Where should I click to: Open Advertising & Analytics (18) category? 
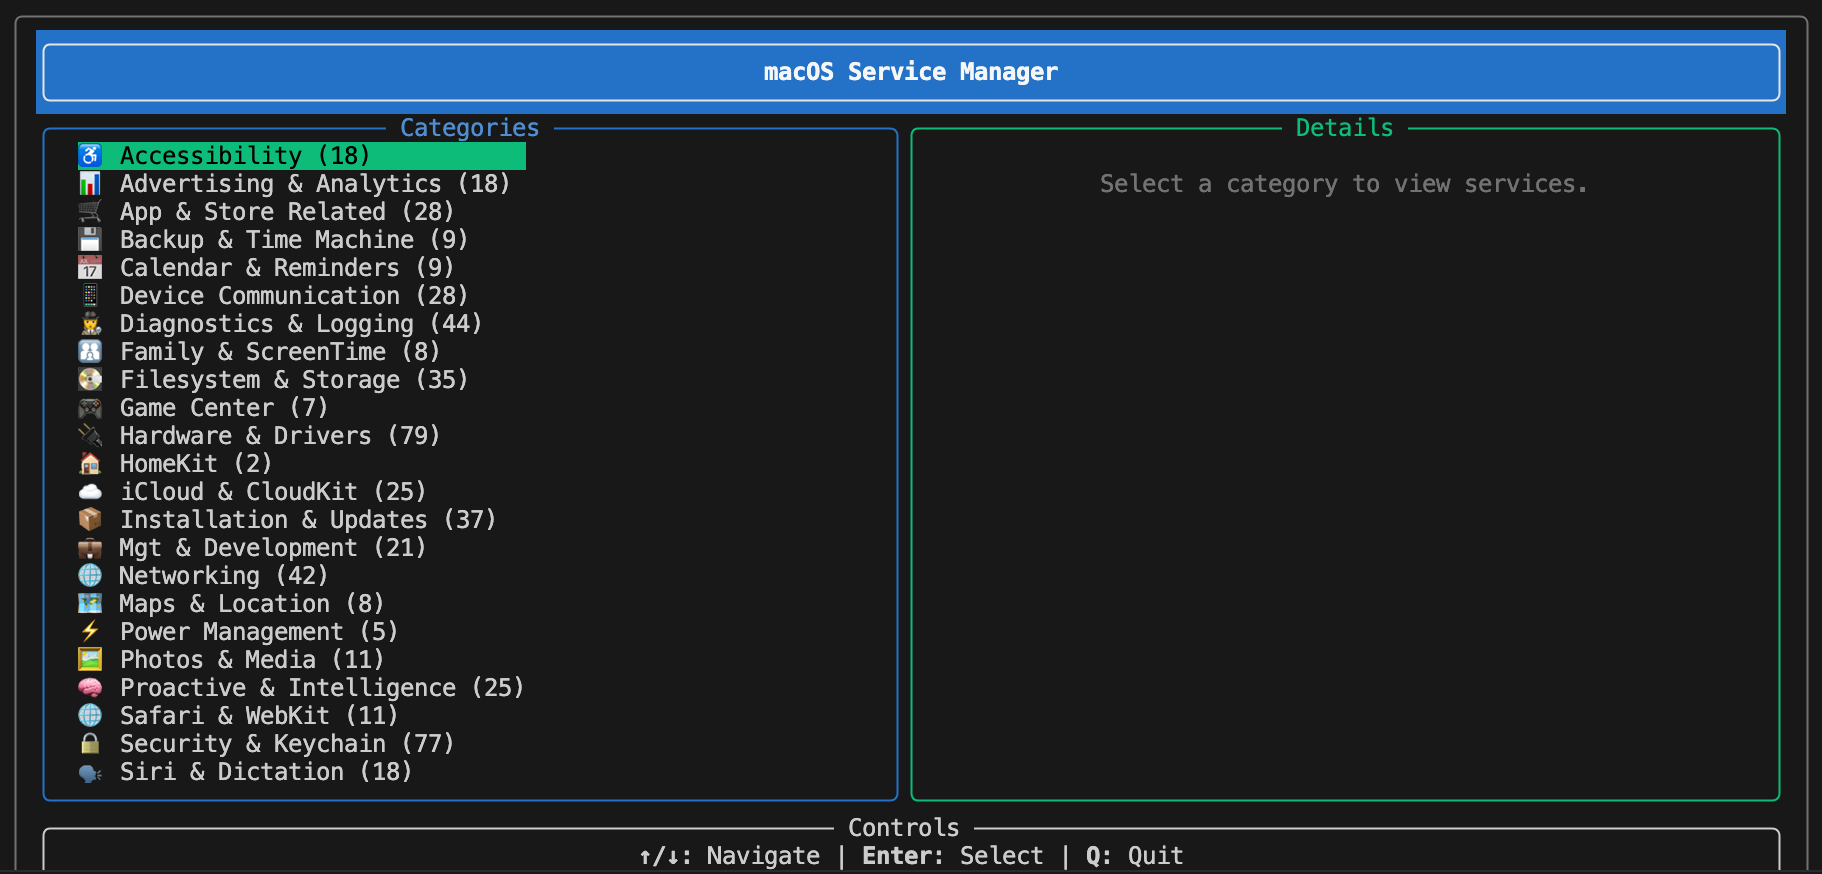[x=315, y=183]
